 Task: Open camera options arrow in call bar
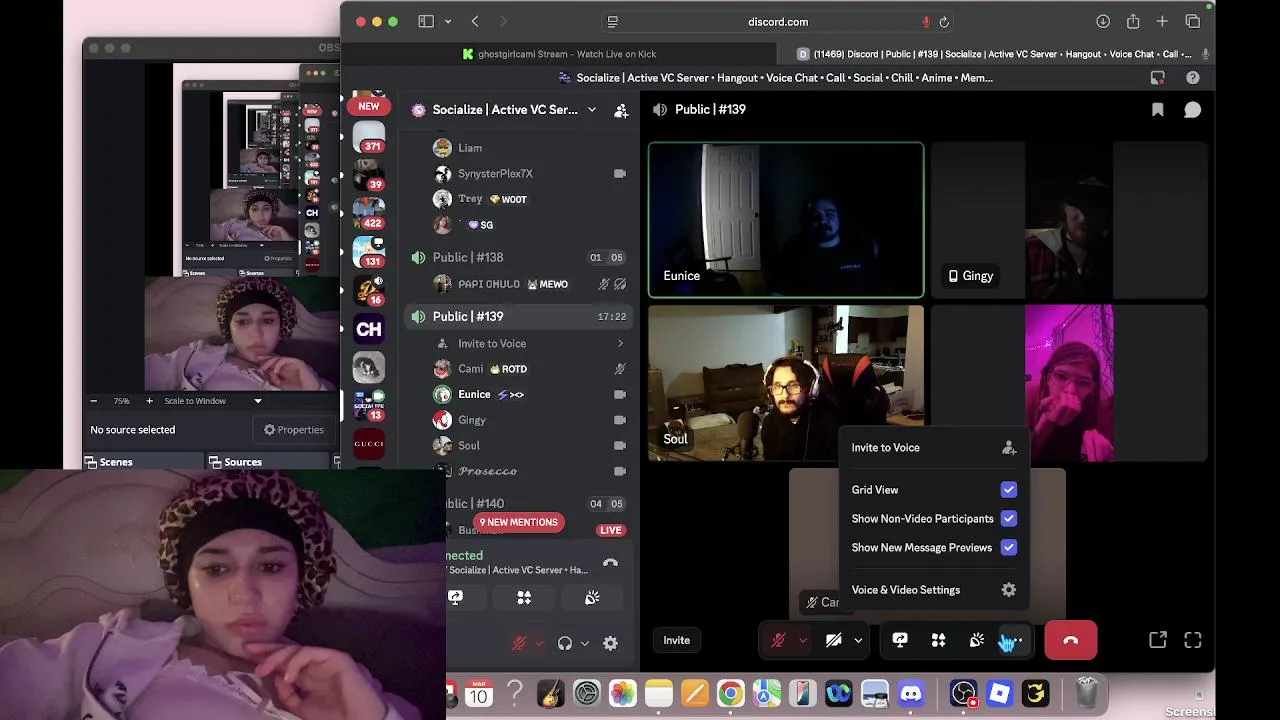[x=858, y=640]
